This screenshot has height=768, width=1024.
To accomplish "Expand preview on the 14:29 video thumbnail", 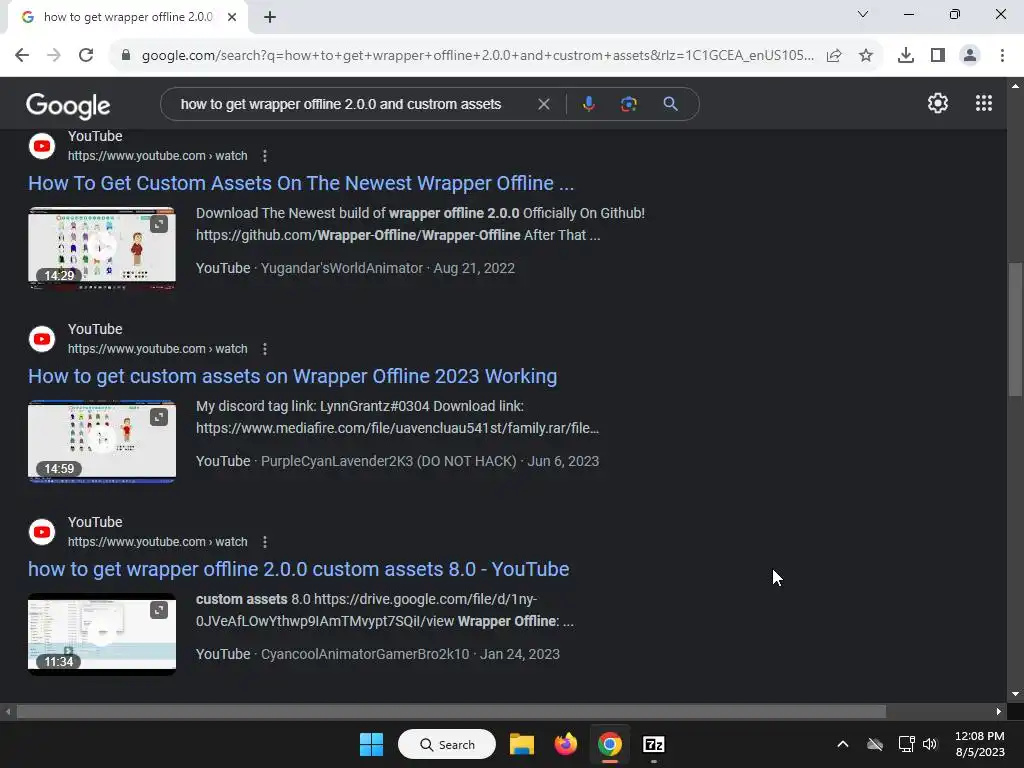I will 159,225.
